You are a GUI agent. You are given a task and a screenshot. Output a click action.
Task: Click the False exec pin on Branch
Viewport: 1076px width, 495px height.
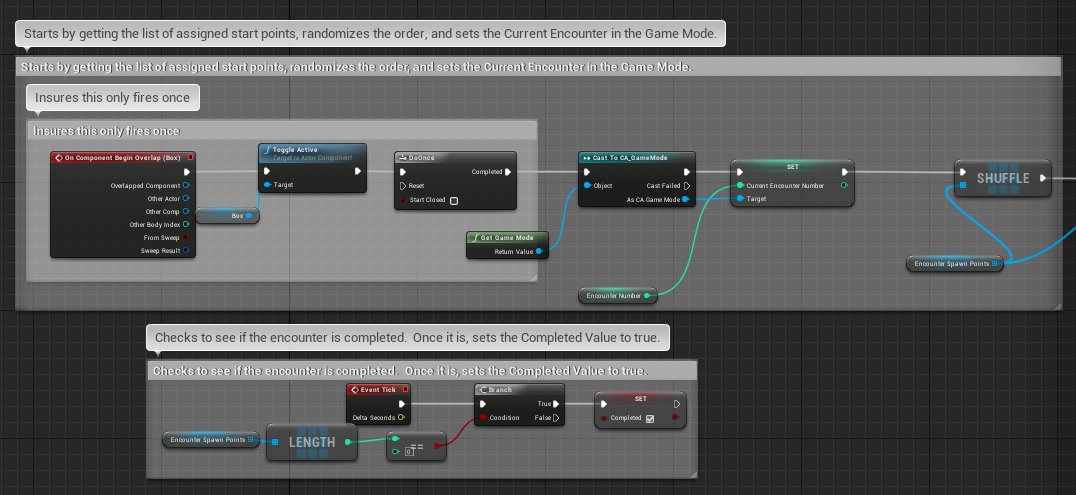pyautogui.click(x=557, y=417)
